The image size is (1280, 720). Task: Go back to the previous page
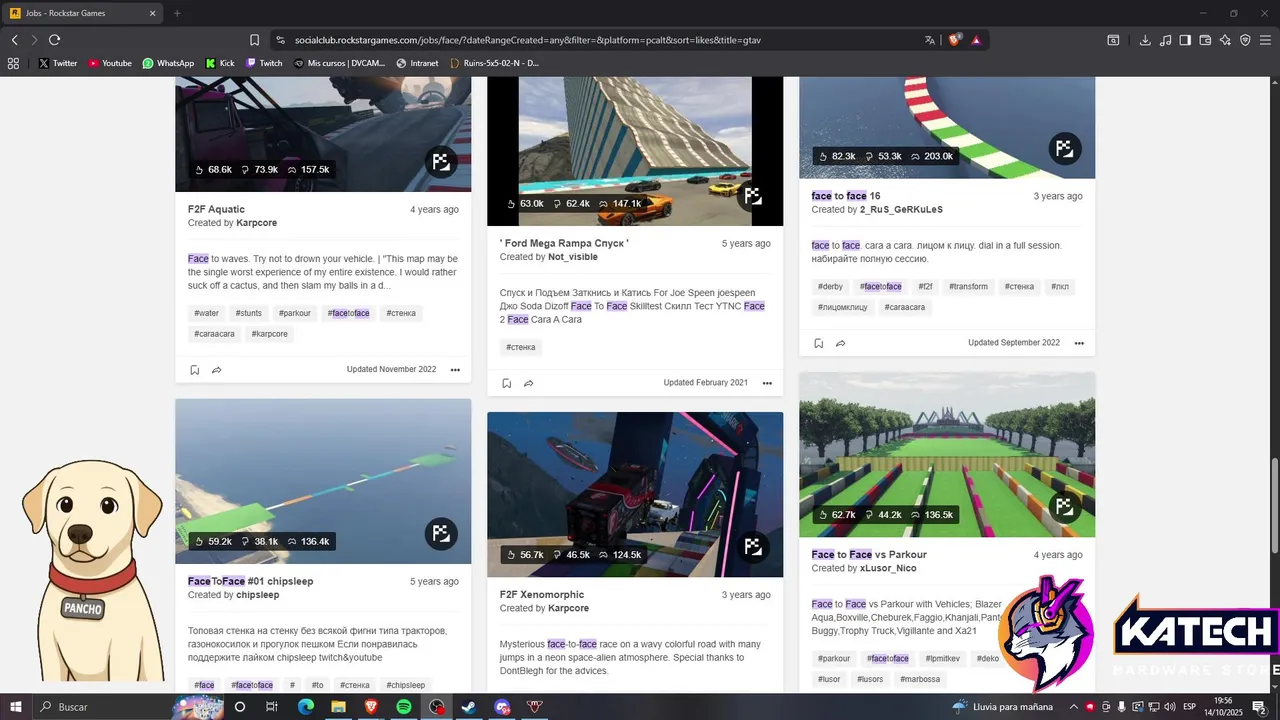point(14,40)
